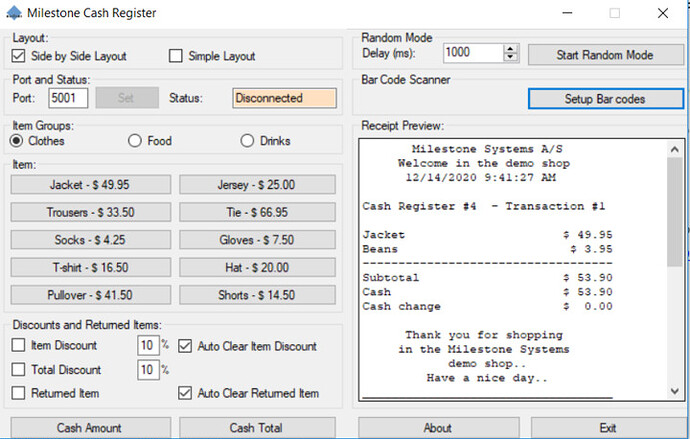This screenshot has width=690, height=439.
Task: Click the Milestone Cash Register title bar icon
Action: coord(14,13)
